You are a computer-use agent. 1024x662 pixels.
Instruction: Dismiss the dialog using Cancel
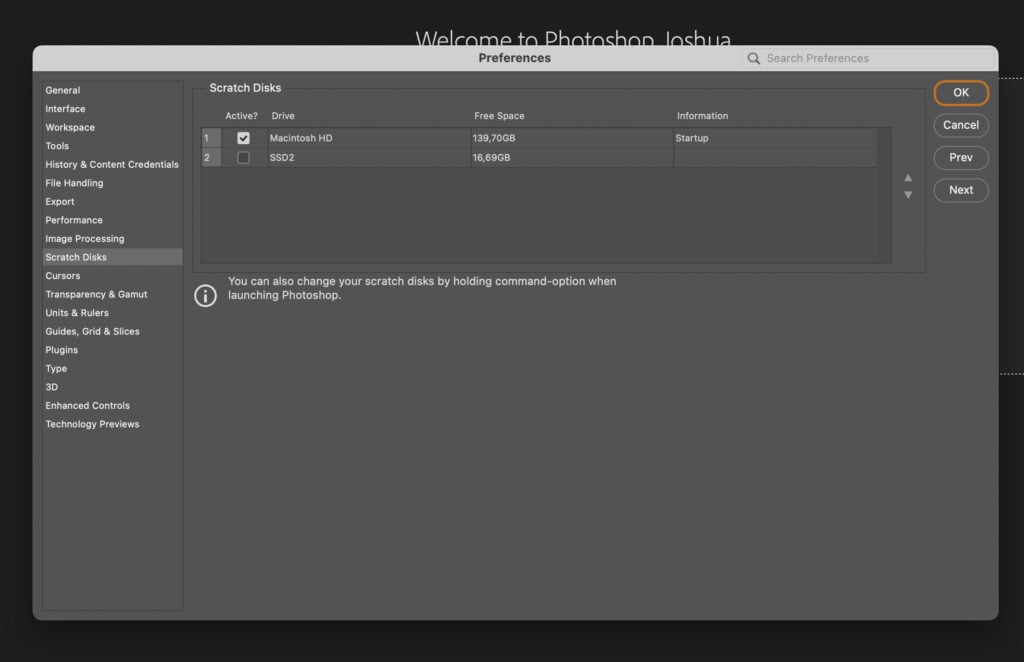[x=960, y=125]
